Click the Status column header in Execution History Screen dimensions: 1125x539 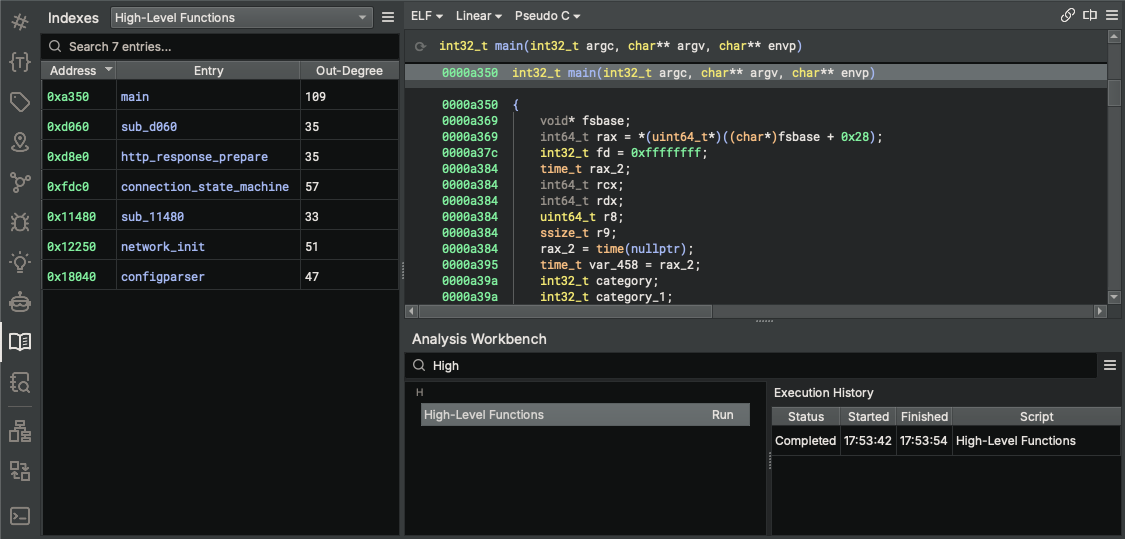[x=806, y=416]
